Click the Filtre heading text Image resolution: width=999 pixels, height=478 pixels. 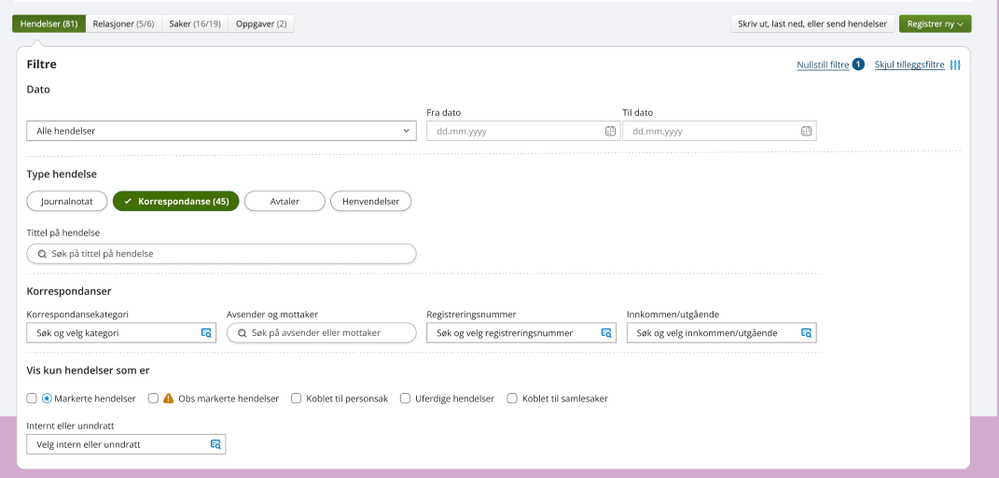click(41, 64)
